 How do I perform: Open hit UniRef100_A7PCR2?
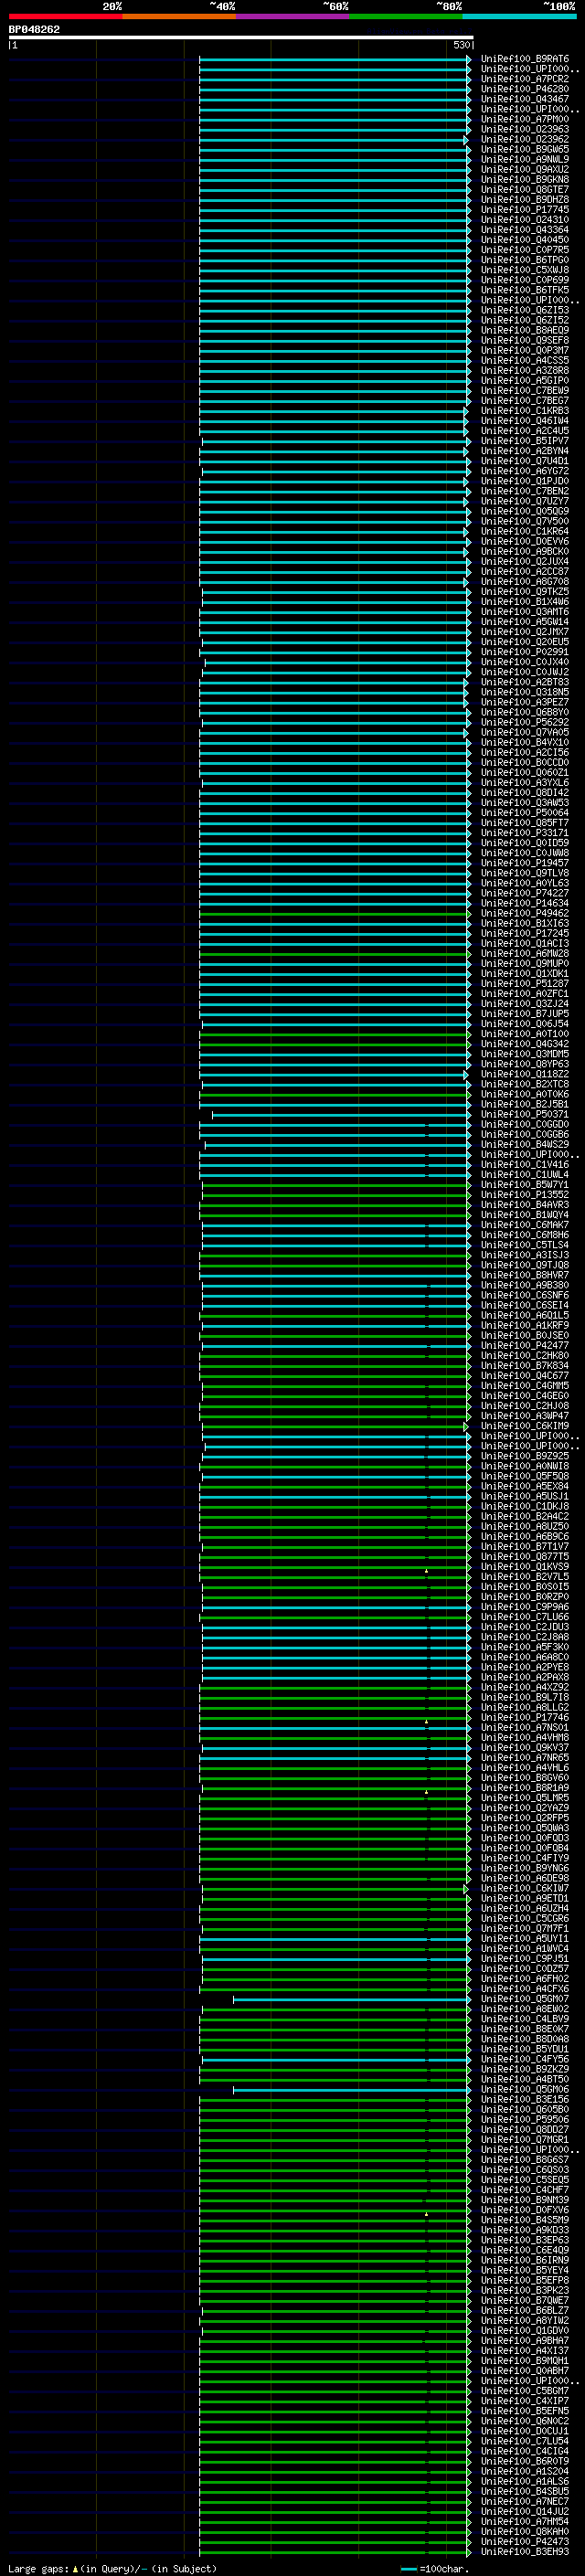(525, 79)
